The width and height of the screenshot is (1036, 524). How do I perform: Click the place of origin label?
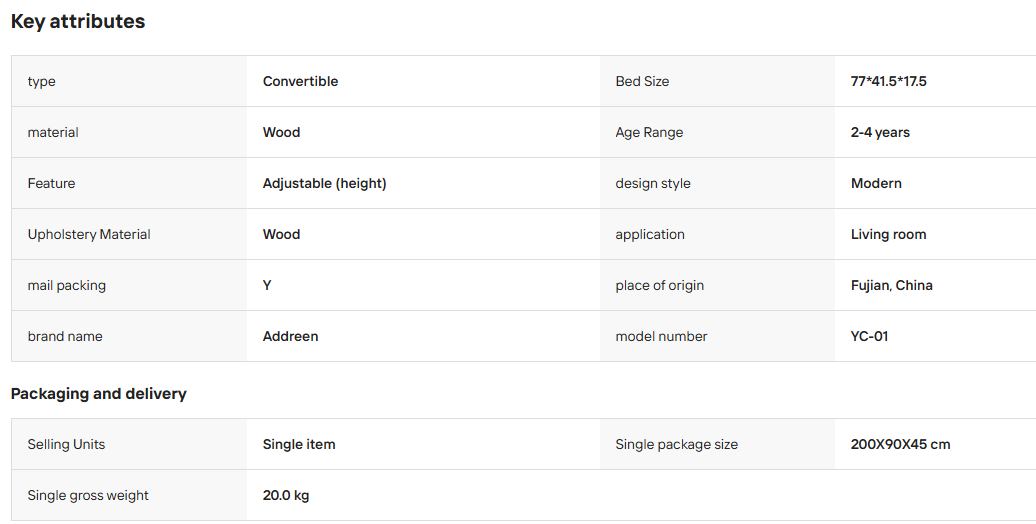click(660, 285)
